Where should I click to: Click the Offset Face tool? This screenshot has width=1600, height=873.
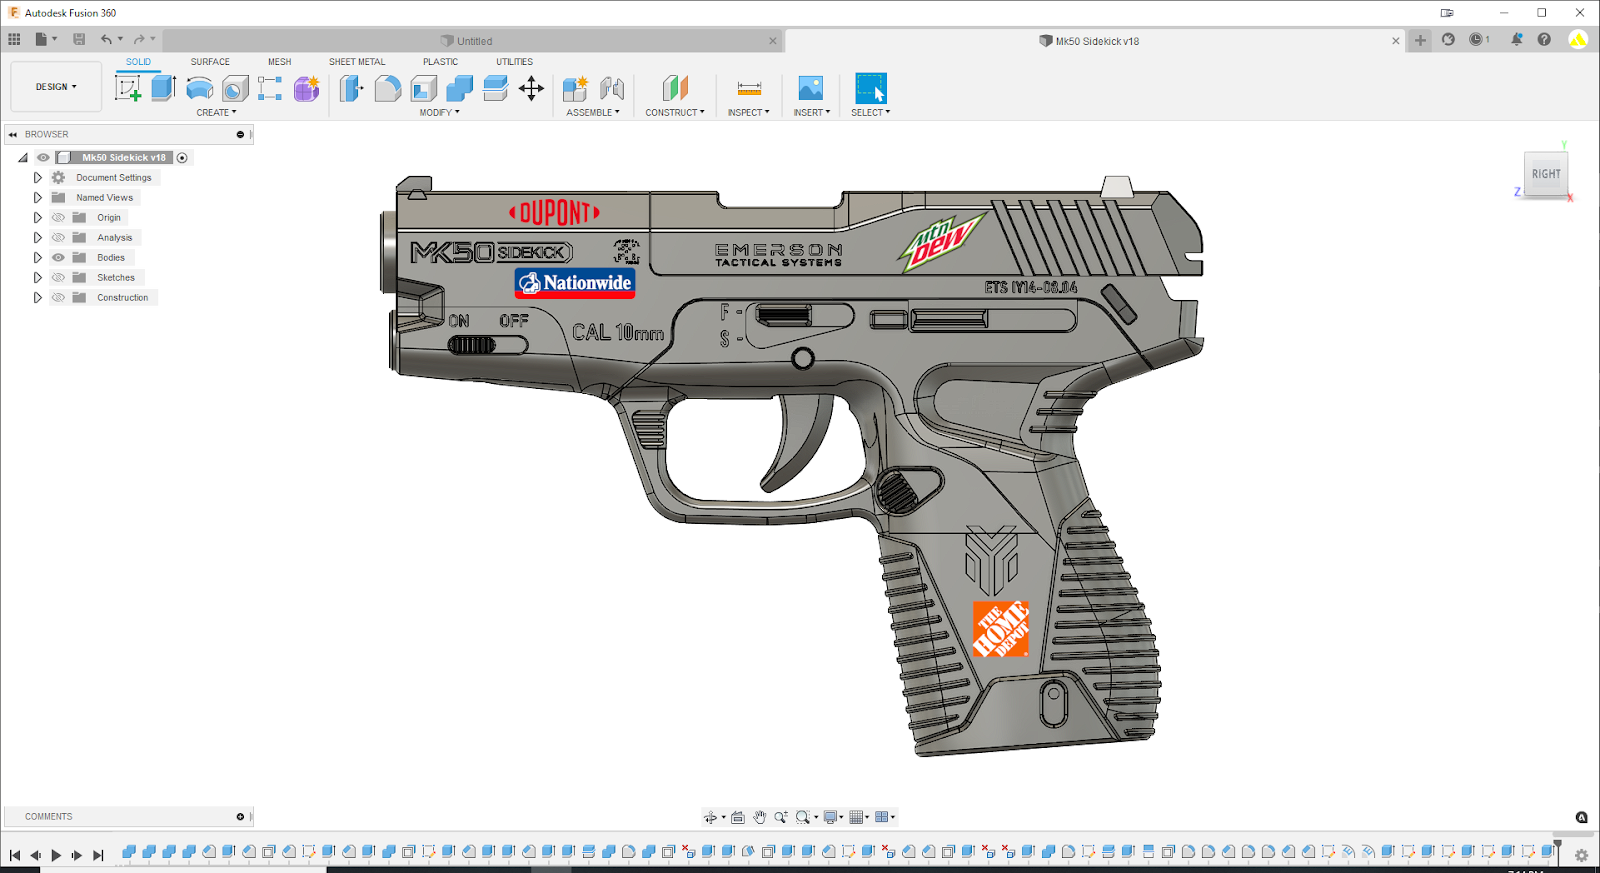(495, 88)
